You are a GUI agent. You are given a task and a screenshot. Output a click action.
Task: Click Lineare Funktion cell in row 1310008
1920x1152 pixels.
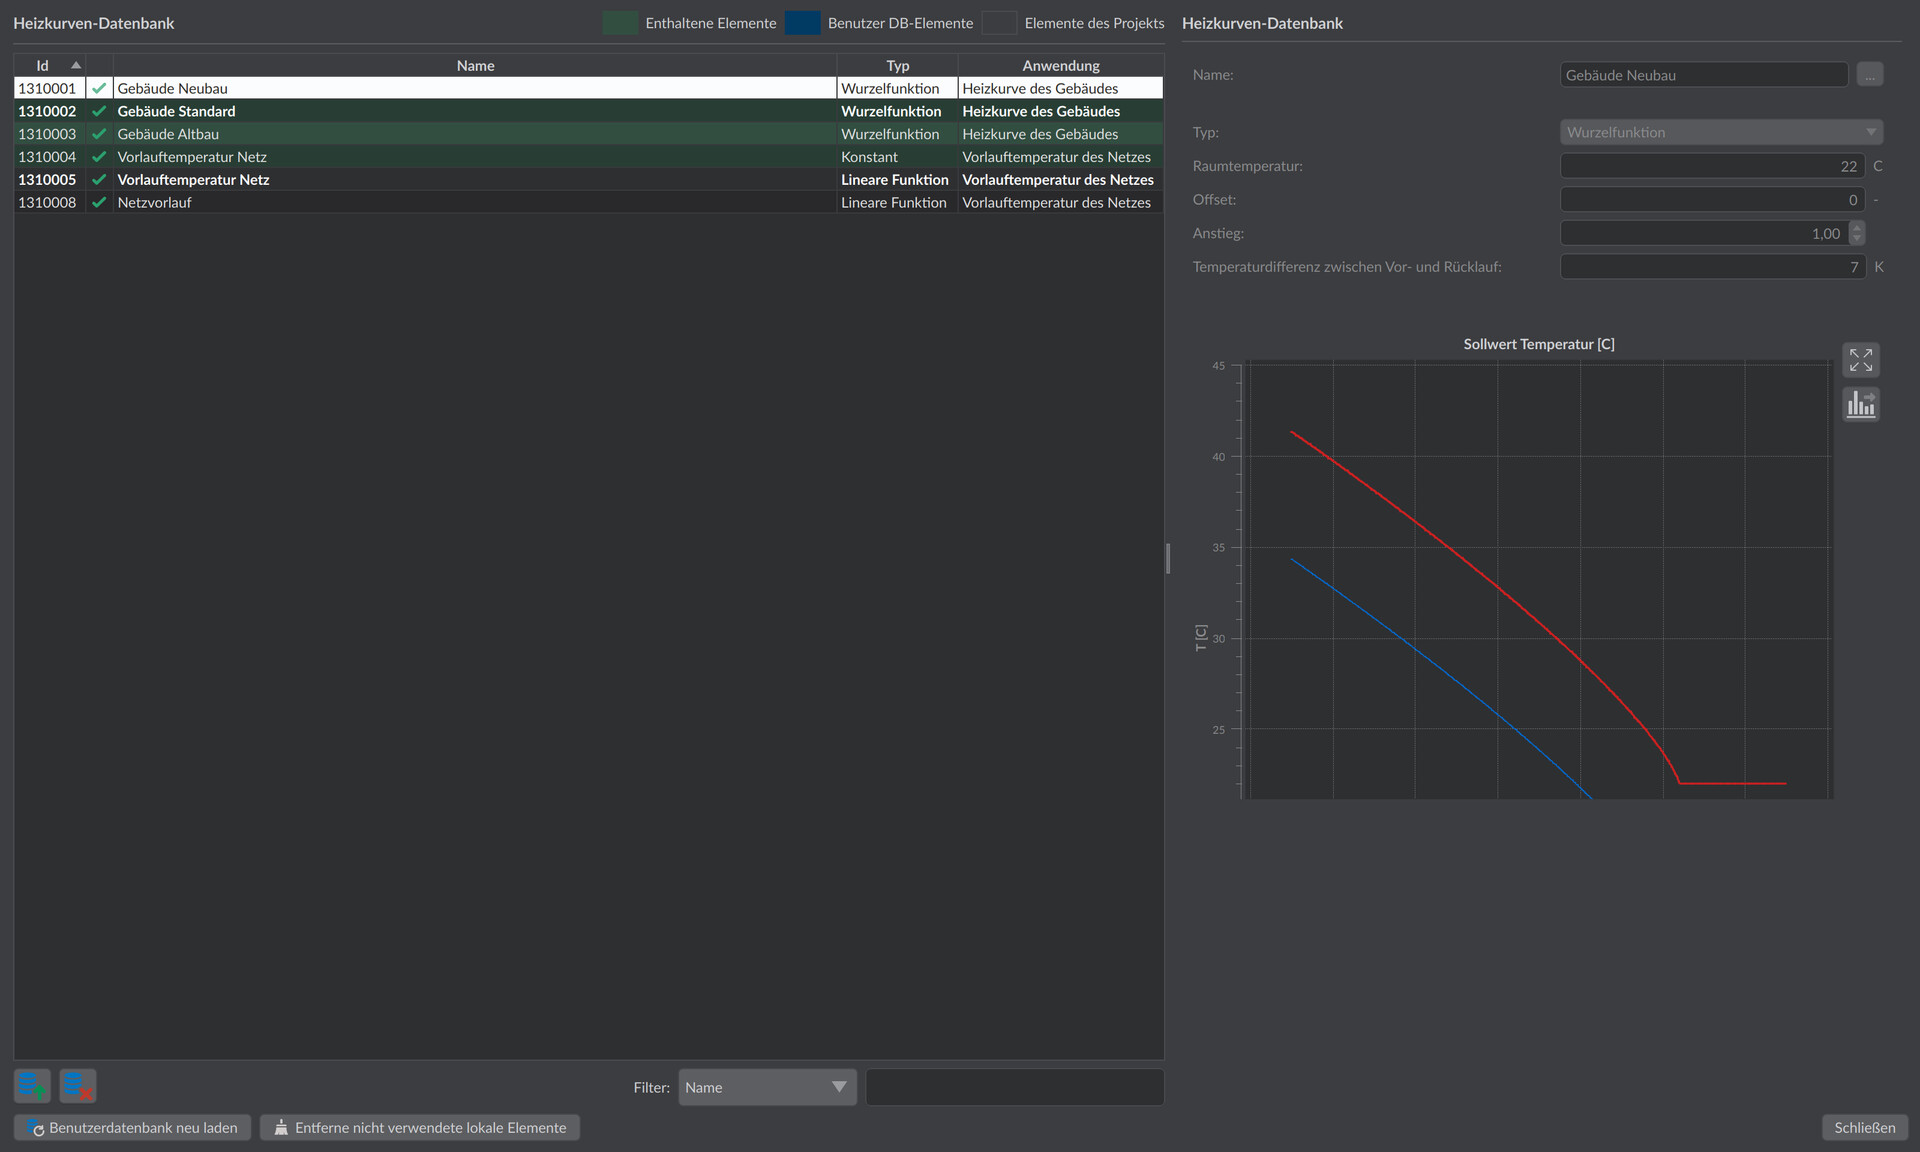tap(897, 202)
